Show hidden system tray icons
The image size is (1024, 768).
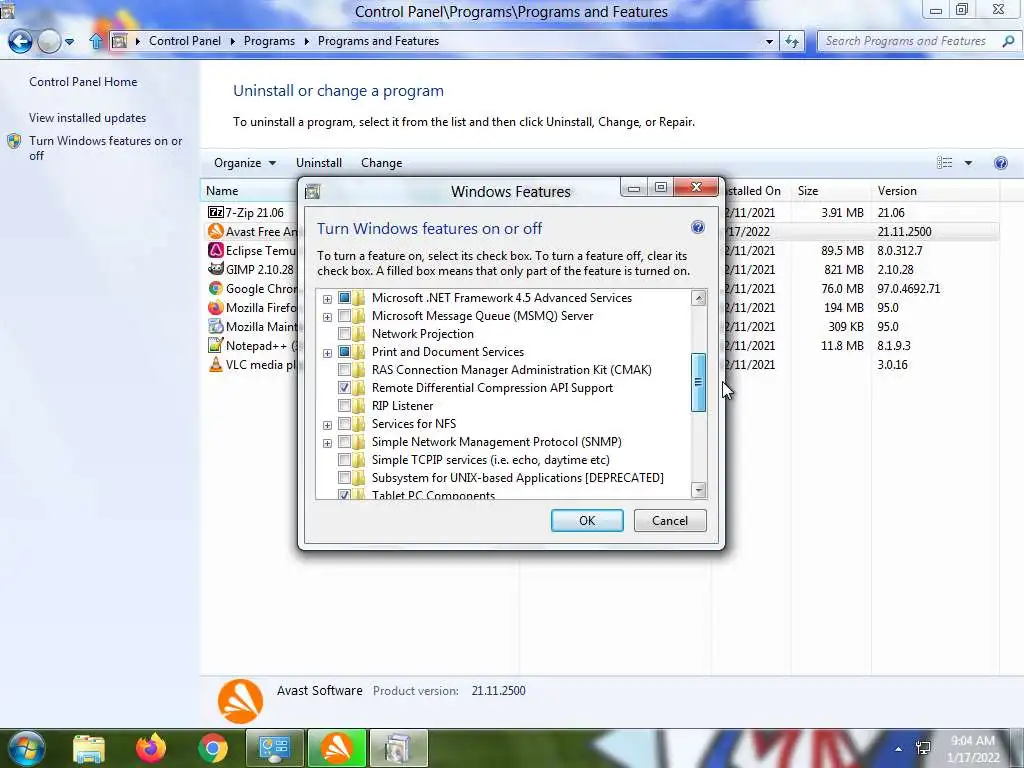coord(899,749)
